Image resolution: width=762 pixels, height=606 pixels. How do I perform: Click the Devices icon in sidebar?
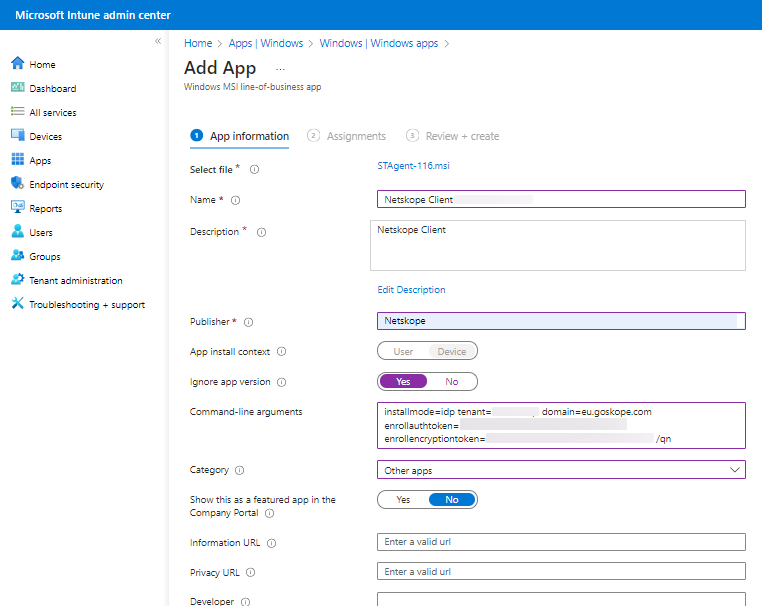pos(17,136)
